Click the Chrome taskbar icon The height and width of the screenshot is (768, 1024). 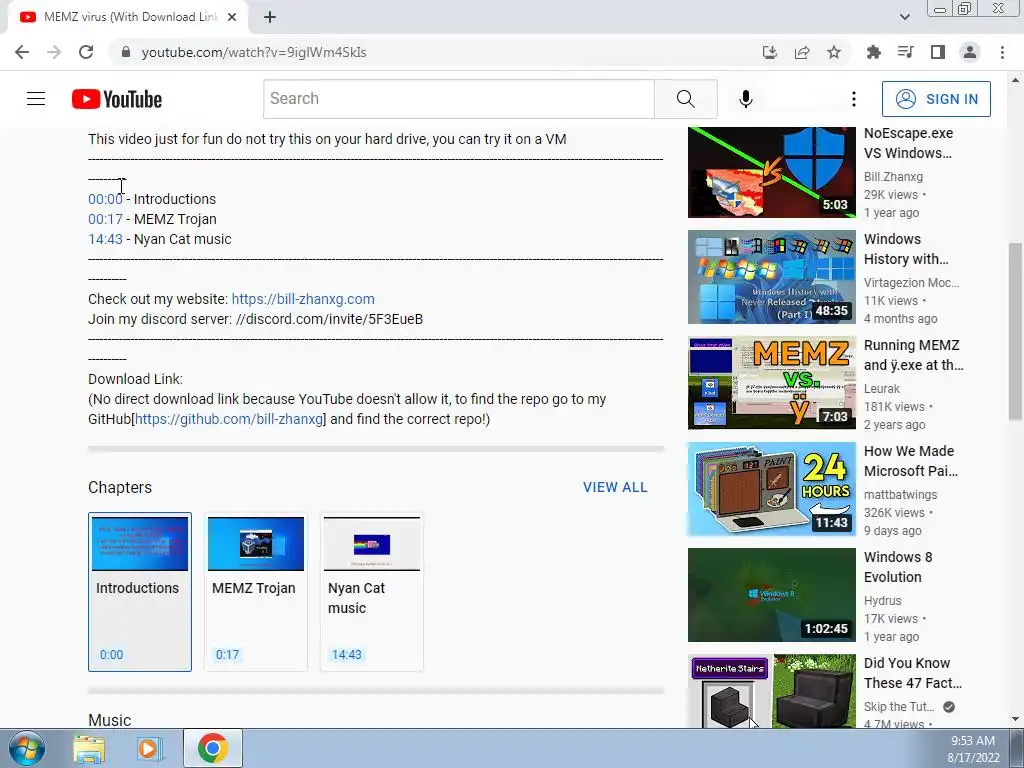tap(213, 748)
